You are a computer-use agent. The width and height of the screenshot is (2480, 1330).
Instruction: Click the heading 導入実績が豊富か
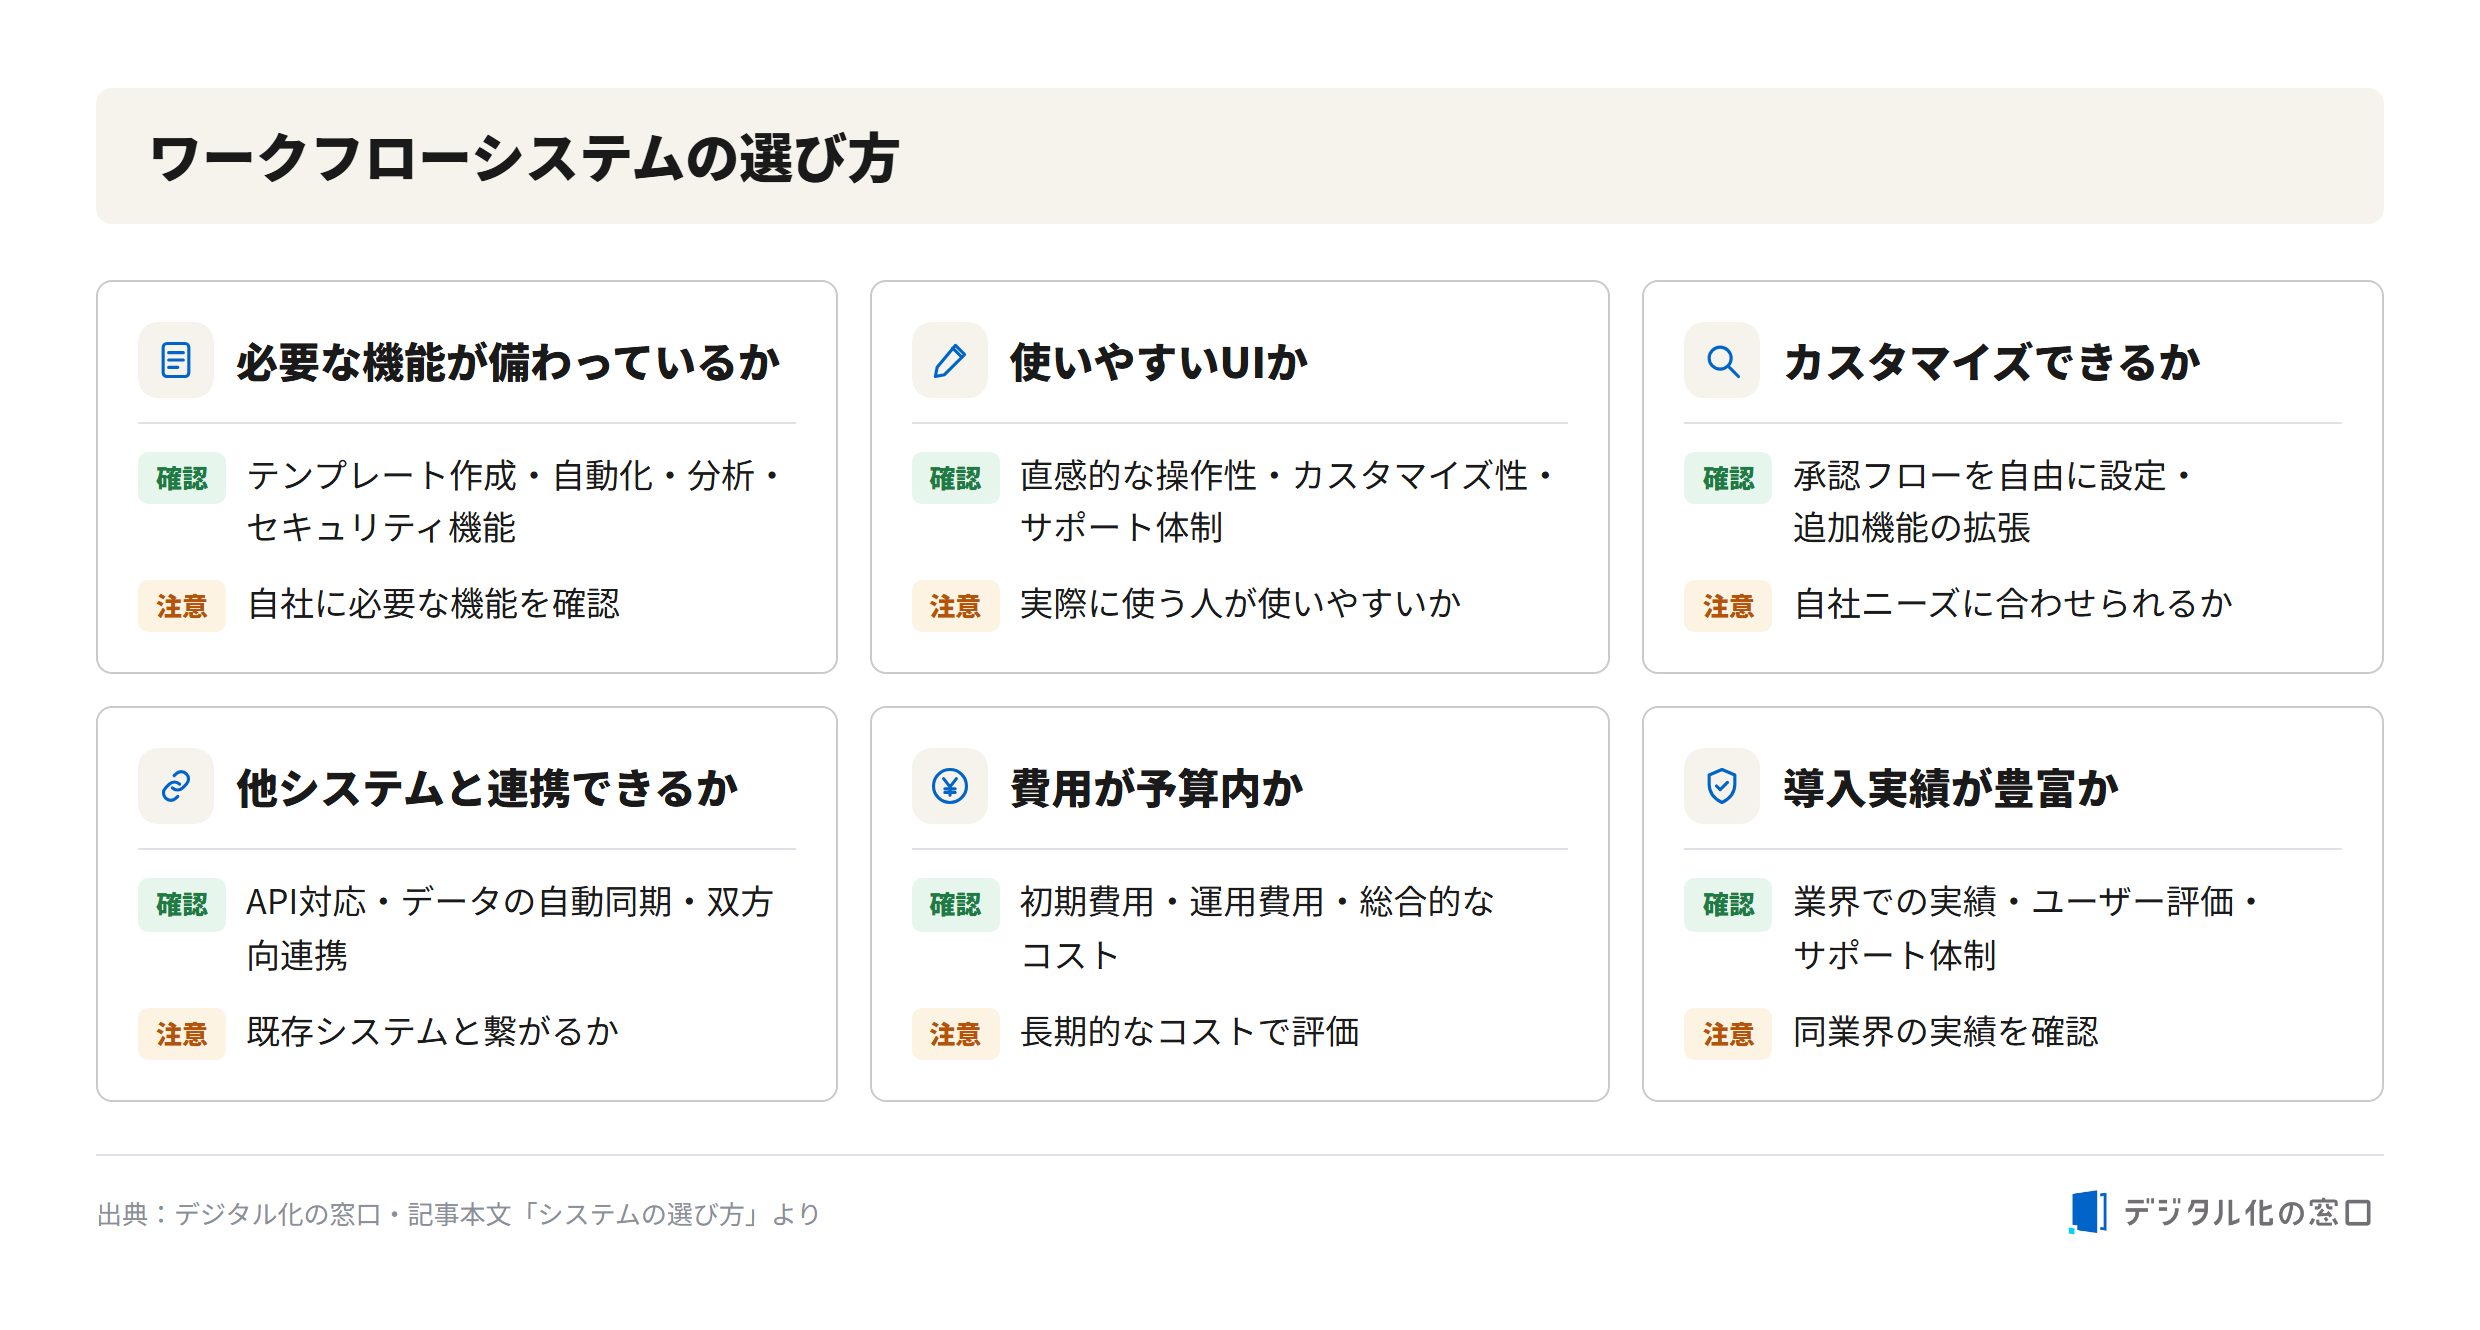(1951, 788)
